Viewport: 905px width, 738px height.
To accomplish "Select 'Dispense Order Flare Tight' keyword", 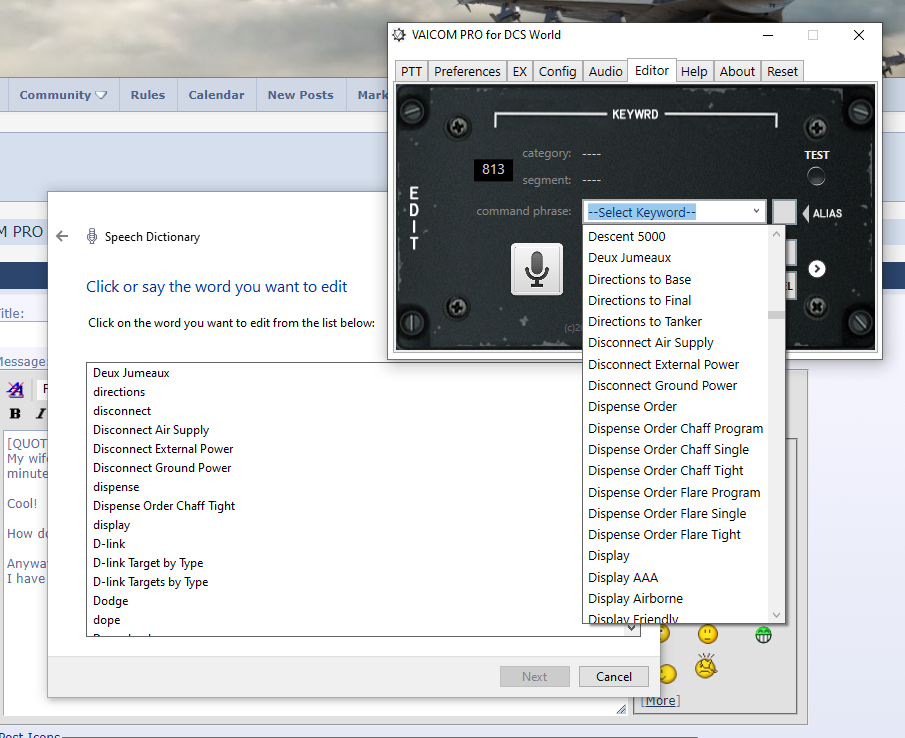I will coord(676,535).
